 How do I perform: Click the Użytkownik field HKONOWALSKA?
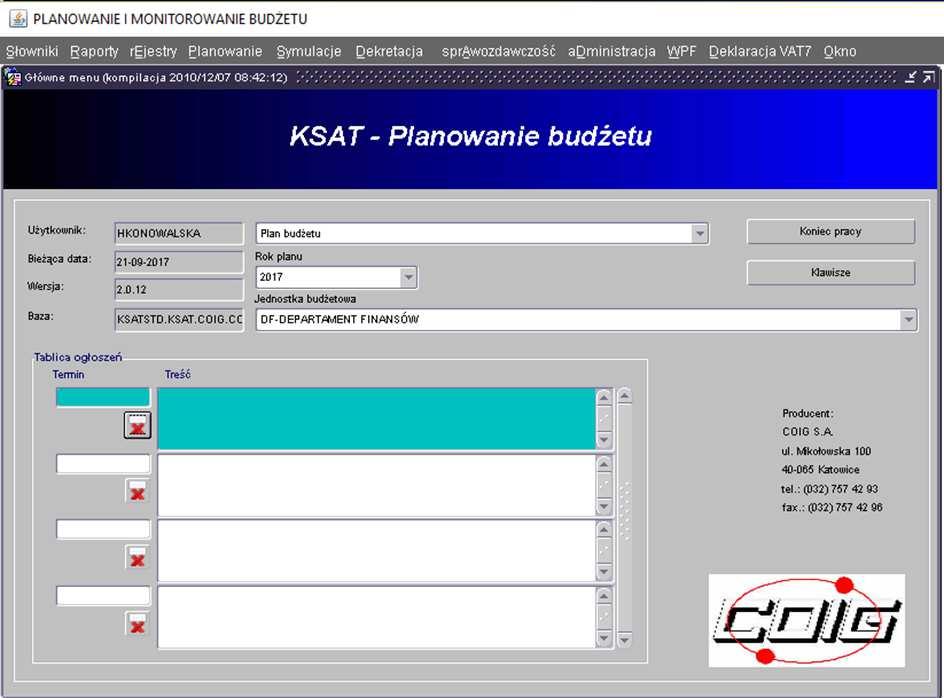point(179,233)
